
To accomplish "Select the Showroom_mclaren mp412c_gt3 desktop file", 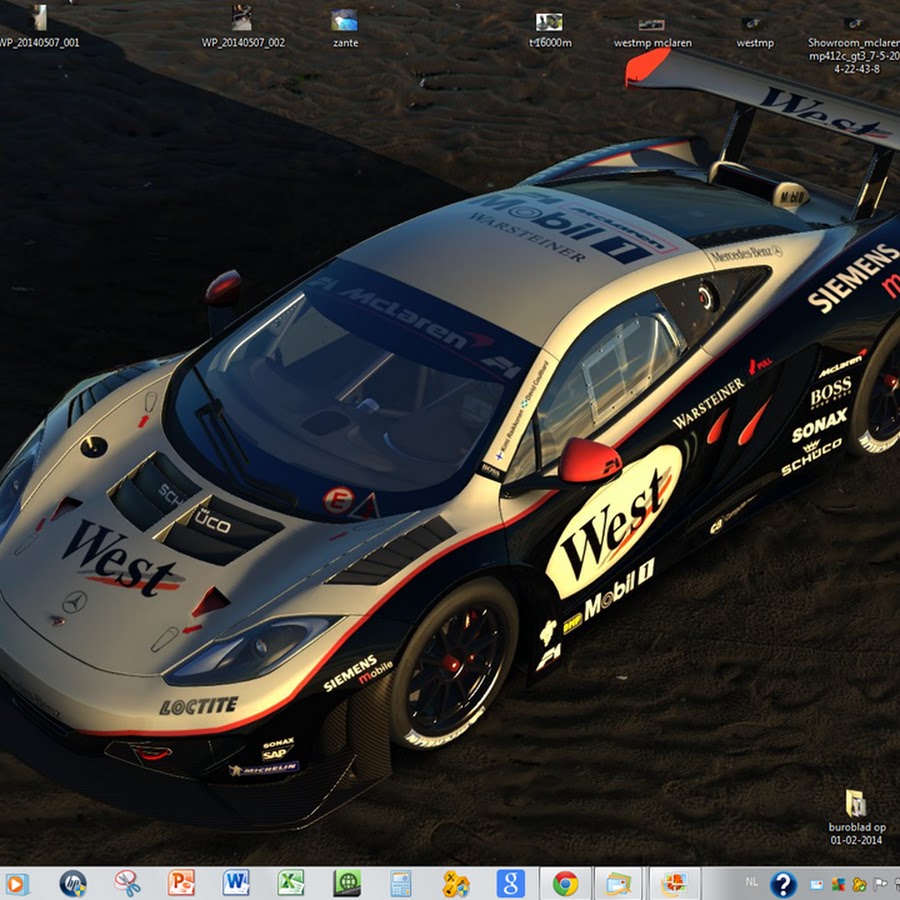I will point(855,45).
